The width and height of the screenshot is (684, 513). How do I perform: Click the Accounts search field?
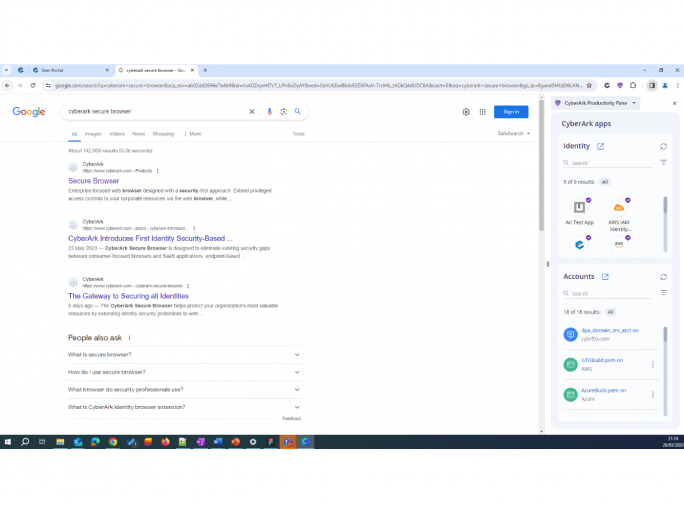pos(608,294)
